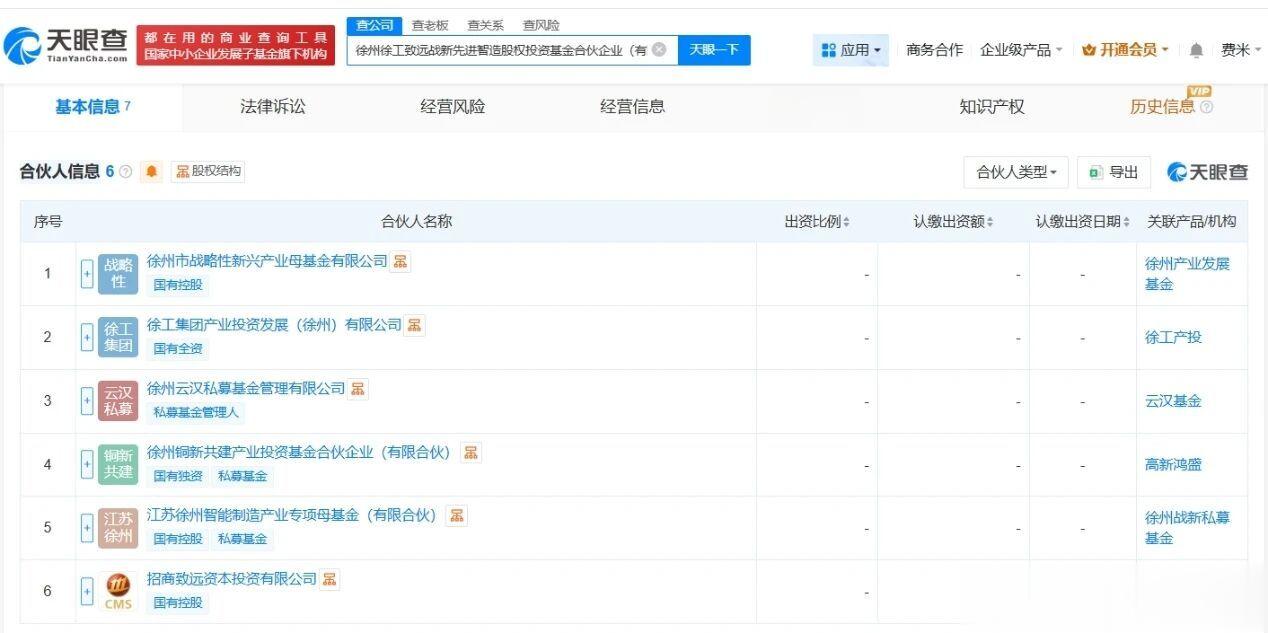Expand row 2 徐工集团产业投资发展 plus toggle
Screen dimensions: 1268x633
(87, 337)
